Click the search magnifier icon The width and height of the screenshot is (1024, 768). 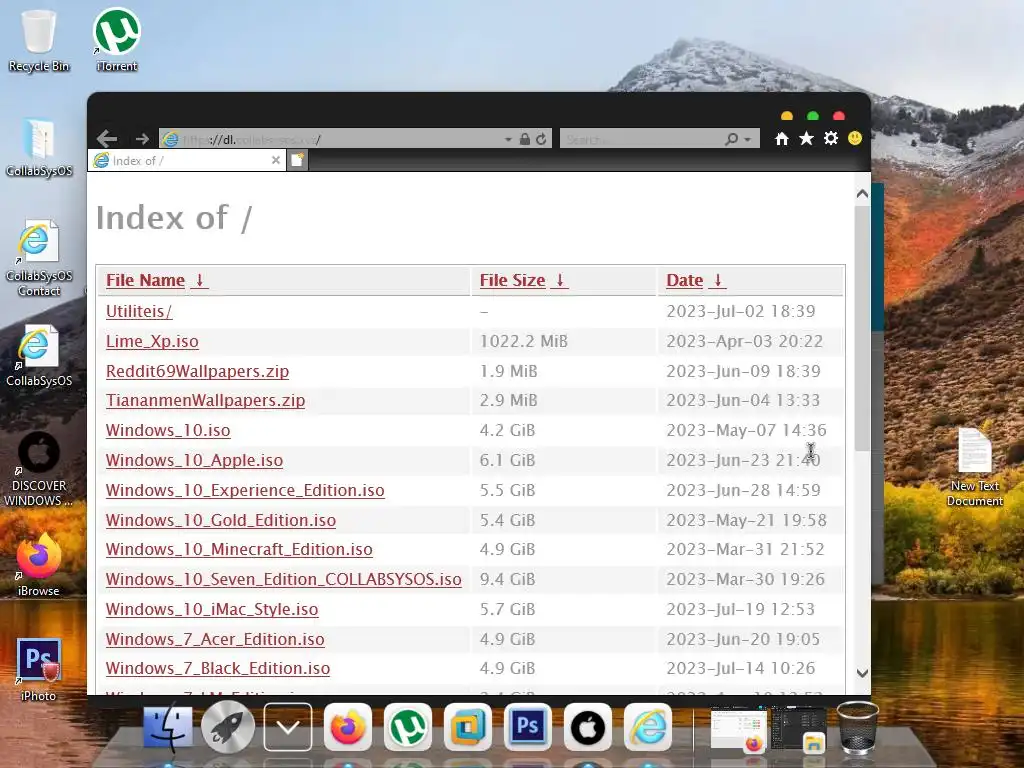(731, 139)
